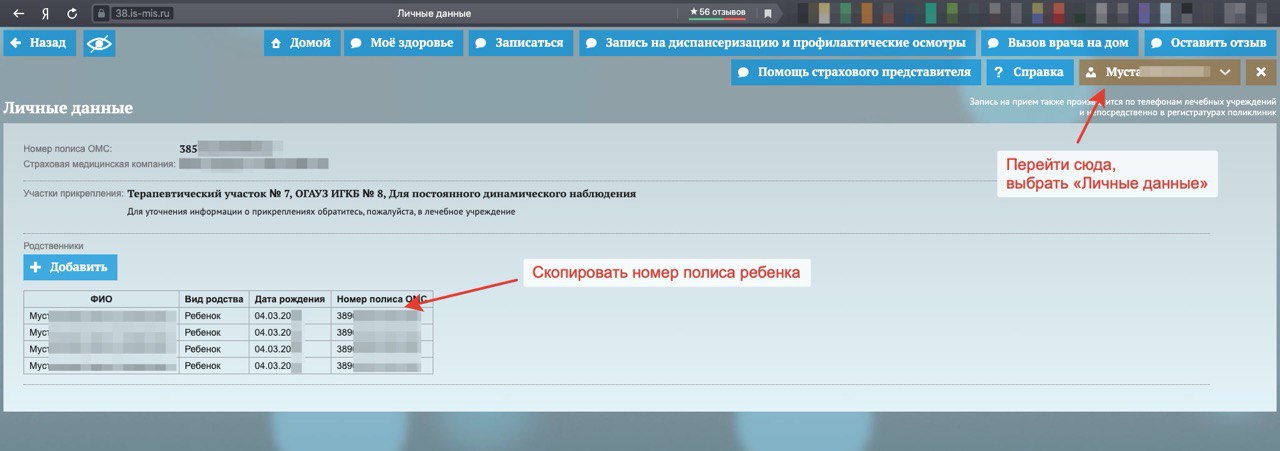Open the Yandex home icon
This screenshot has height=451, width=1280.
coord(46,14)
